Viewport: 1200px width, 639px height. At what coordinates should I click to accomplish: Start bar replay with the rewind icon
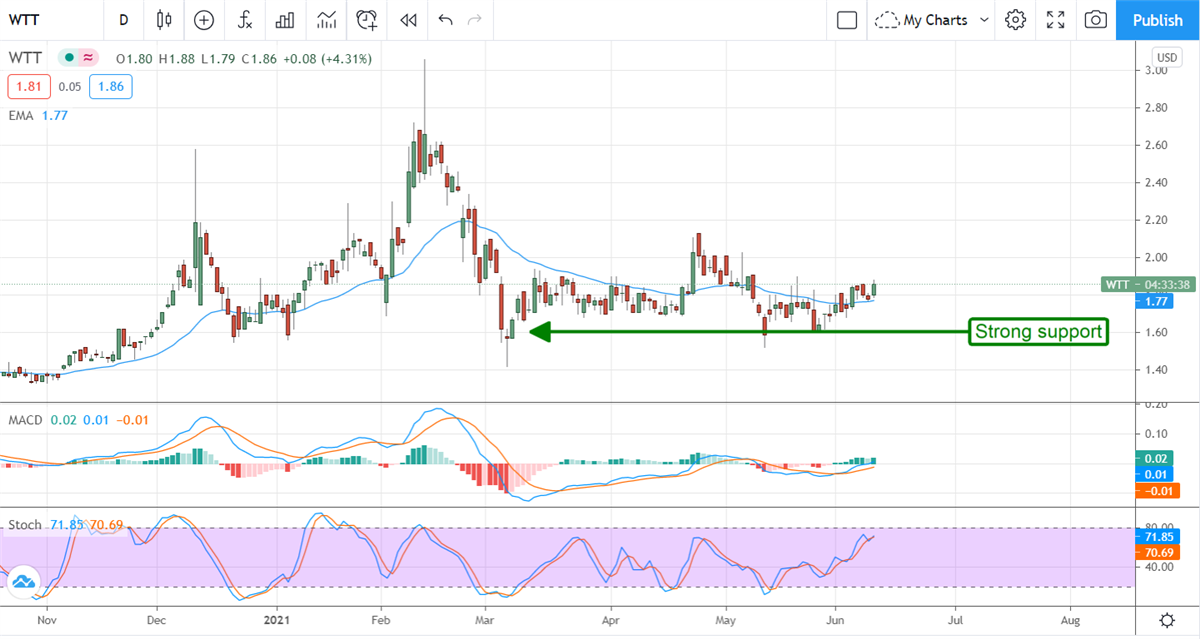point(407,20)
